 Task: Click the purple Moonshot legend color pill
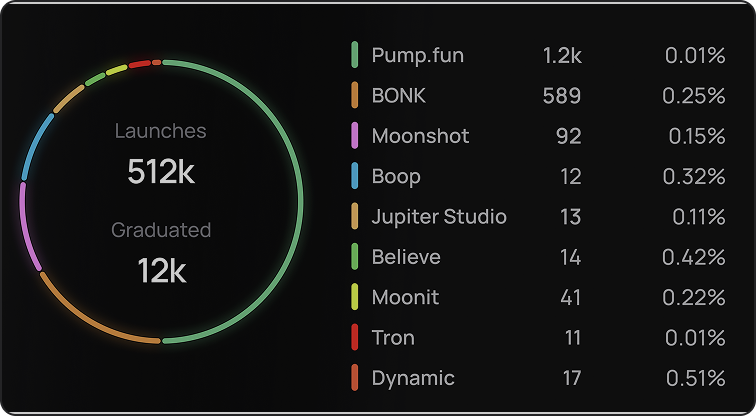(355, 135)
